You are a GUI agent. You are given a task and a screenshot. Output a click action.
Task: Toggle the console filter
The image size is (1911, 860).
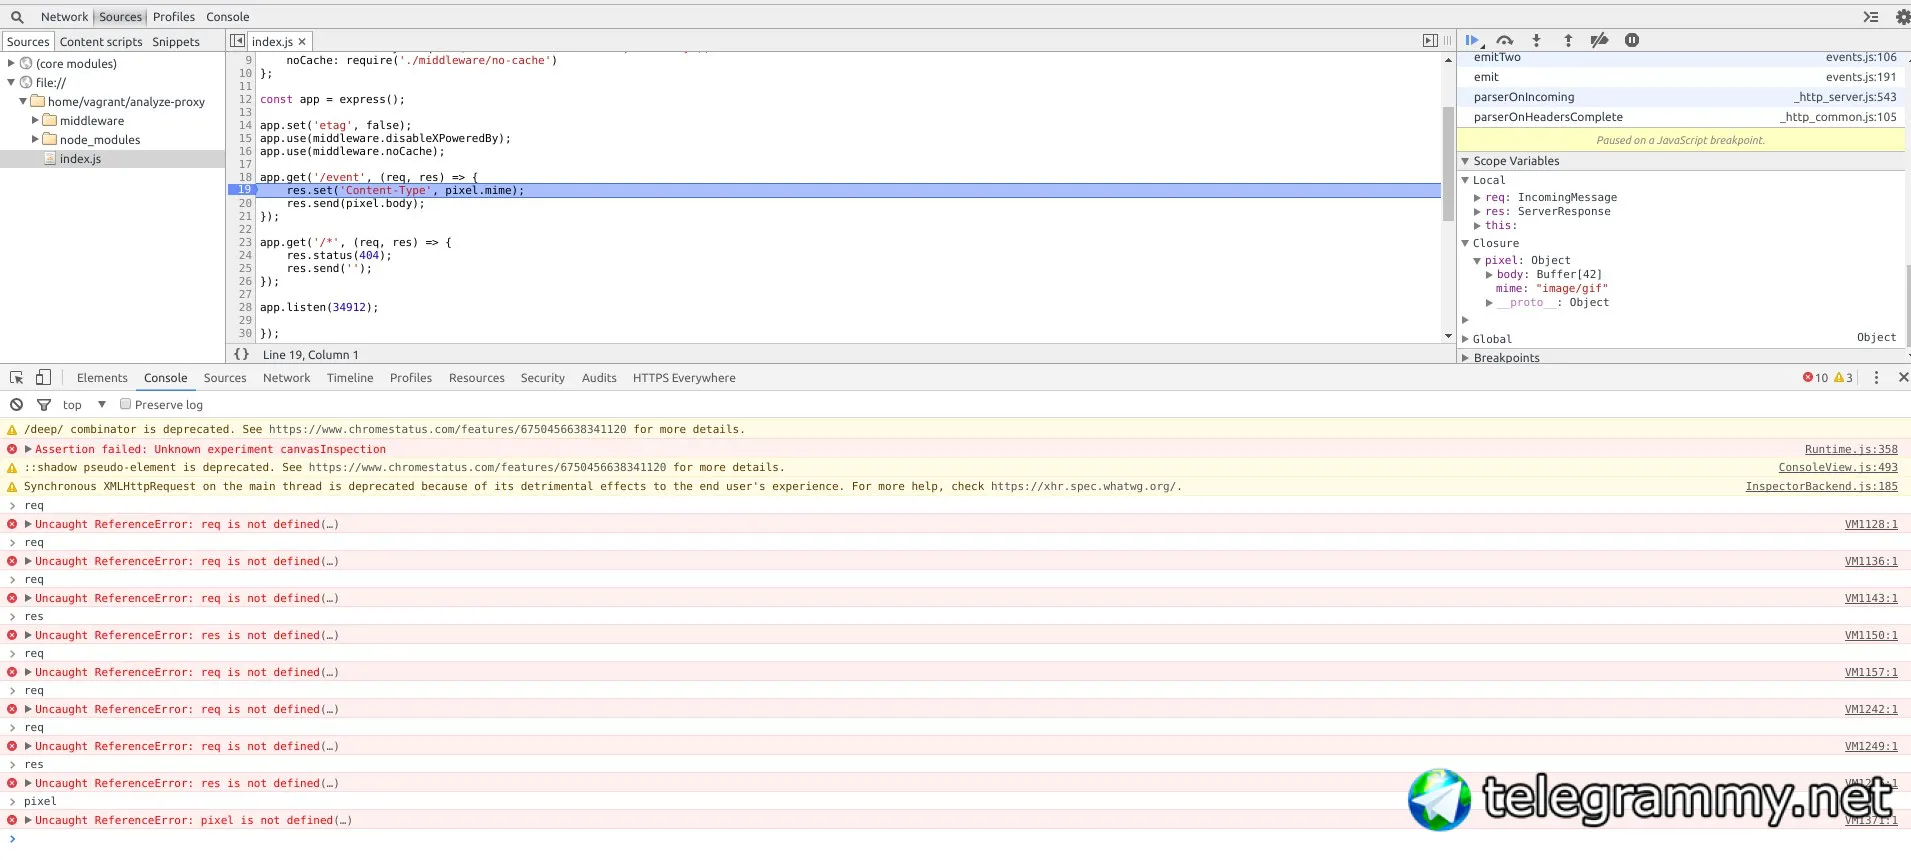(44, 405)
